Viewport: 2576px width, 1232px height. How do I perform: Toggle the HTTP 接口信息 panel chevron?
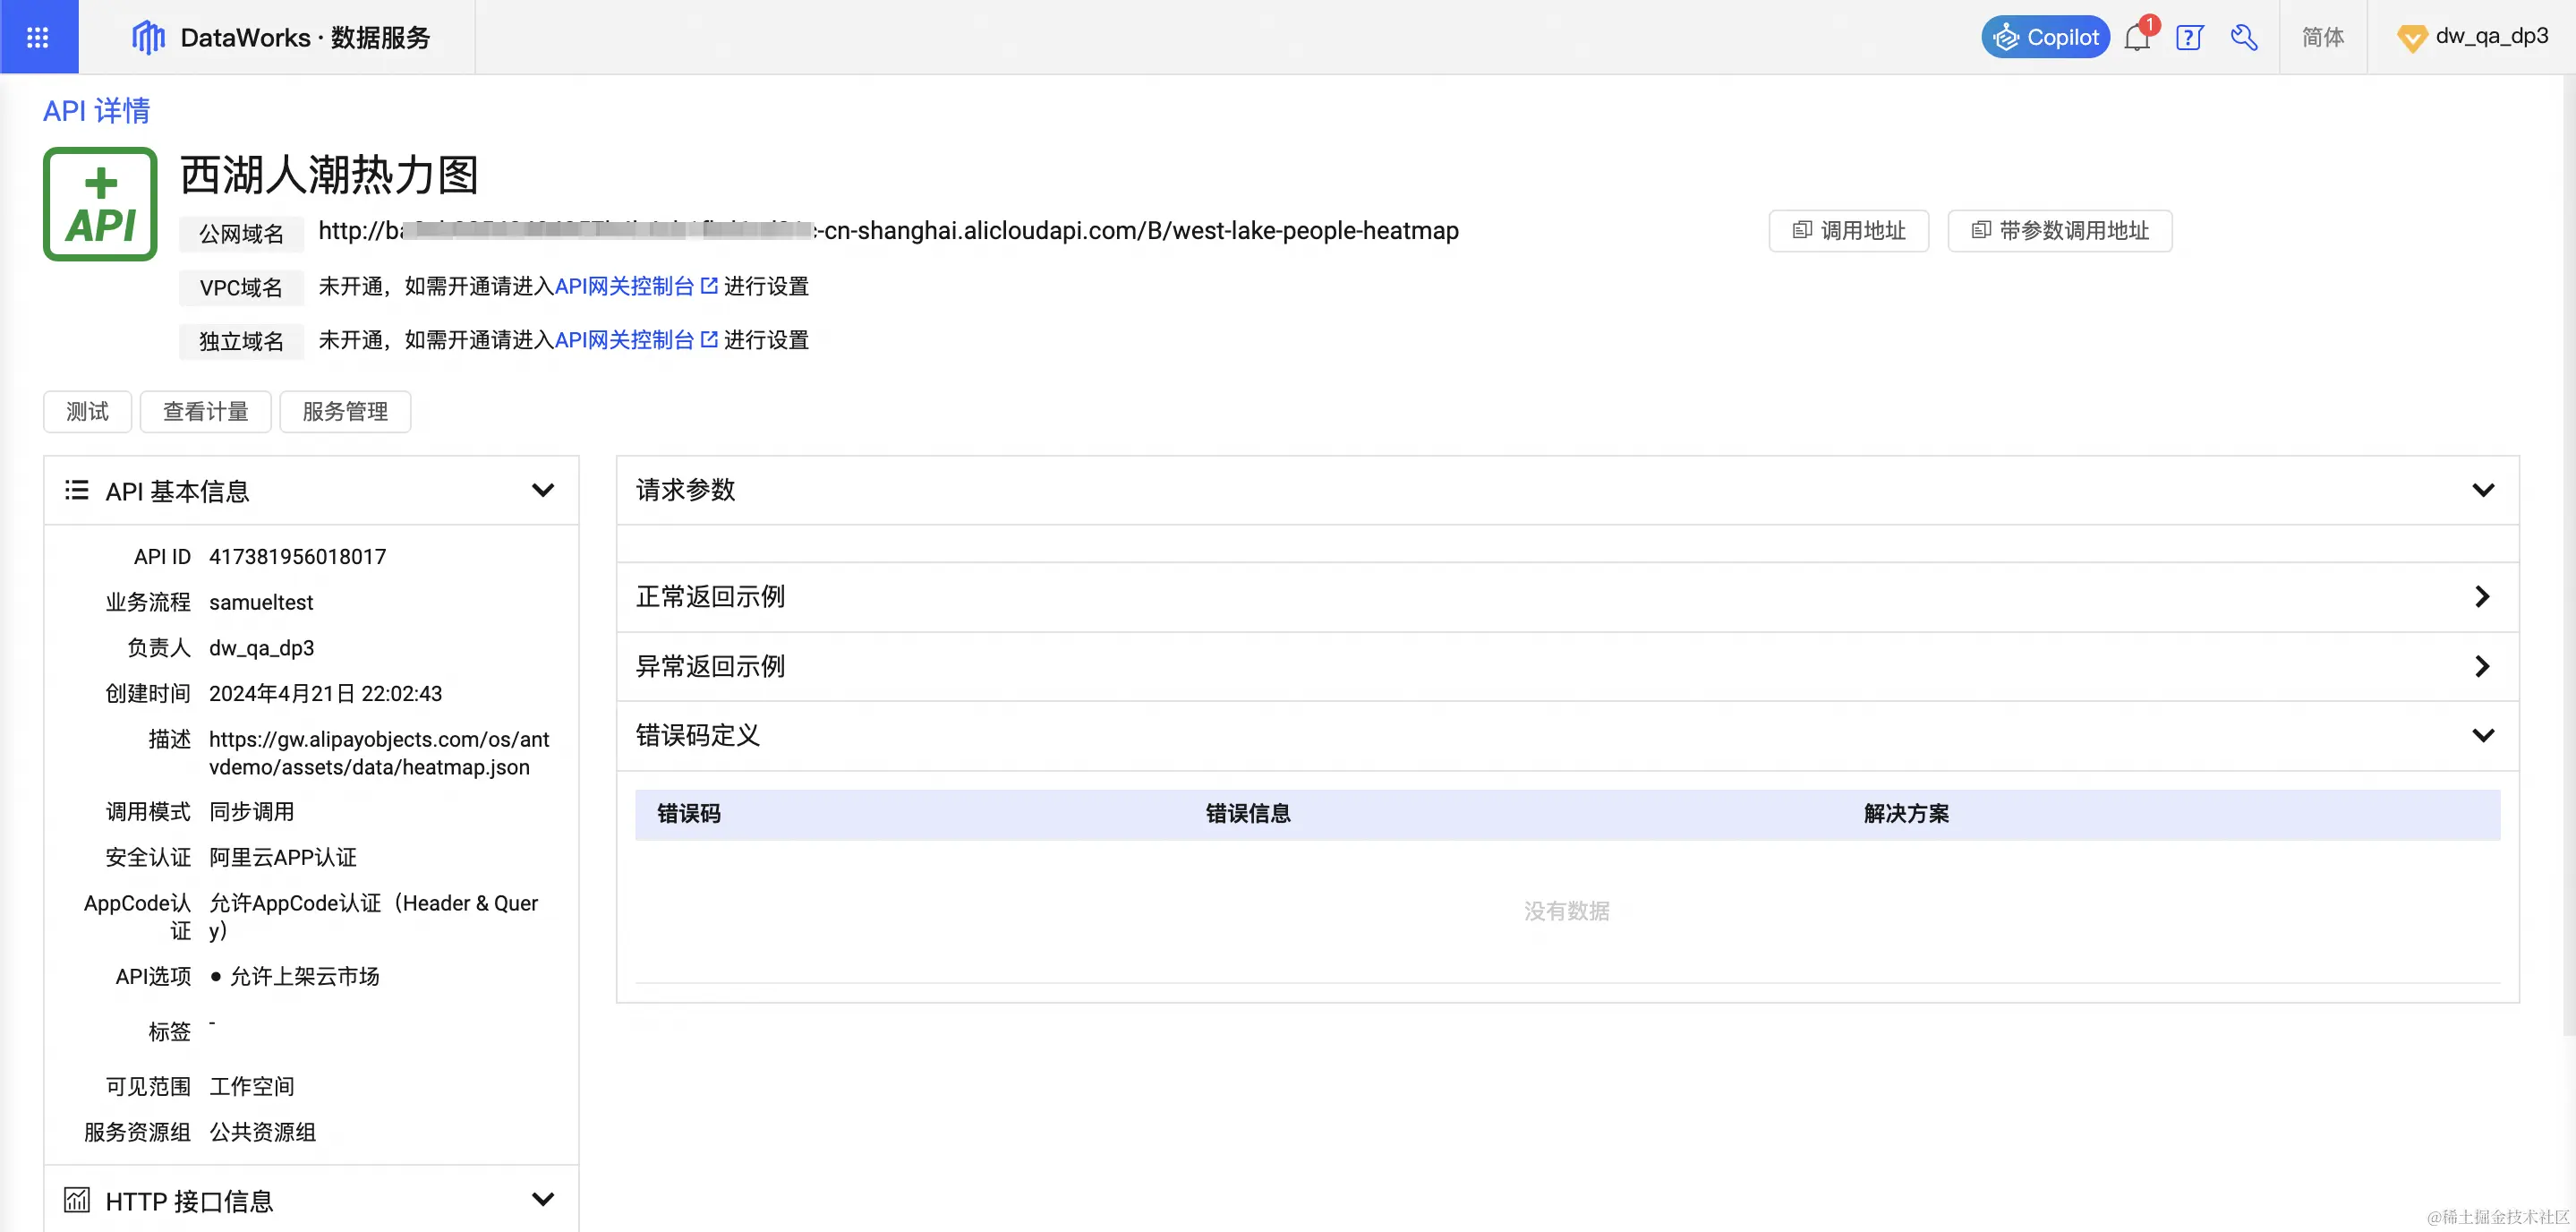[542, 1199]
